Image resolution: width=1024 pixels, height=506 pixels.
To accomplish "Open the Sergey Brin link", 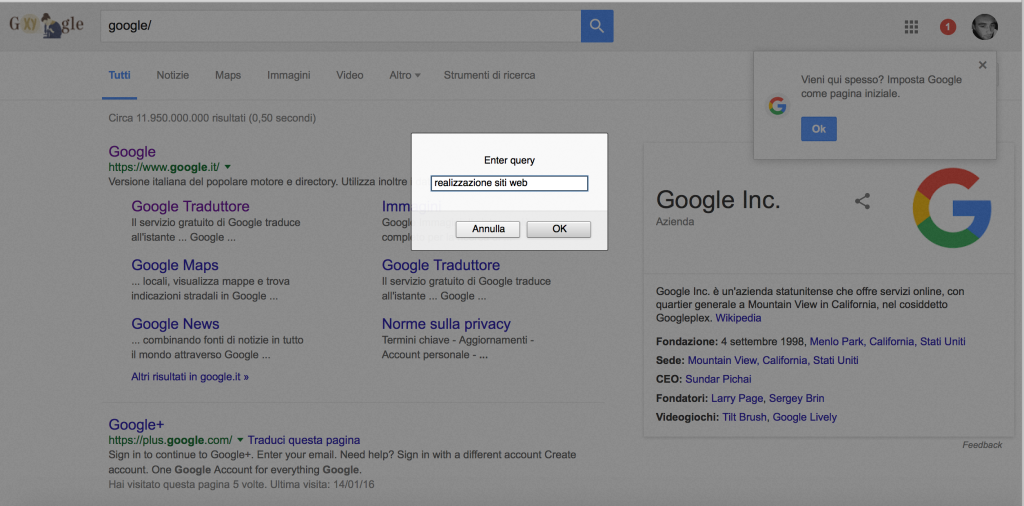I will point(797,398).
